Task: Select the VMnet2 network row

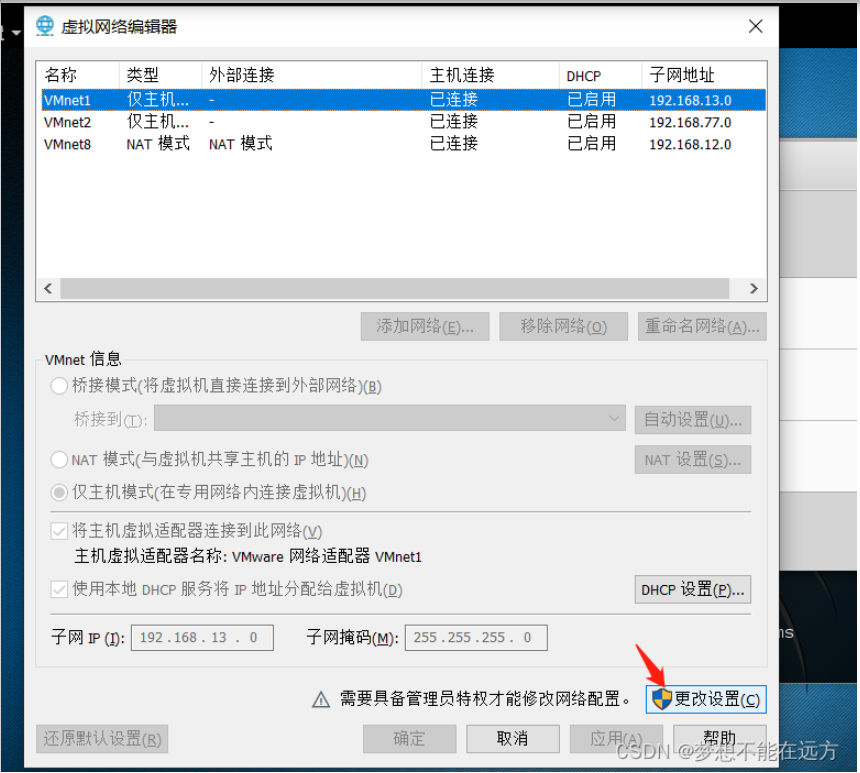Action: point(404,122)
